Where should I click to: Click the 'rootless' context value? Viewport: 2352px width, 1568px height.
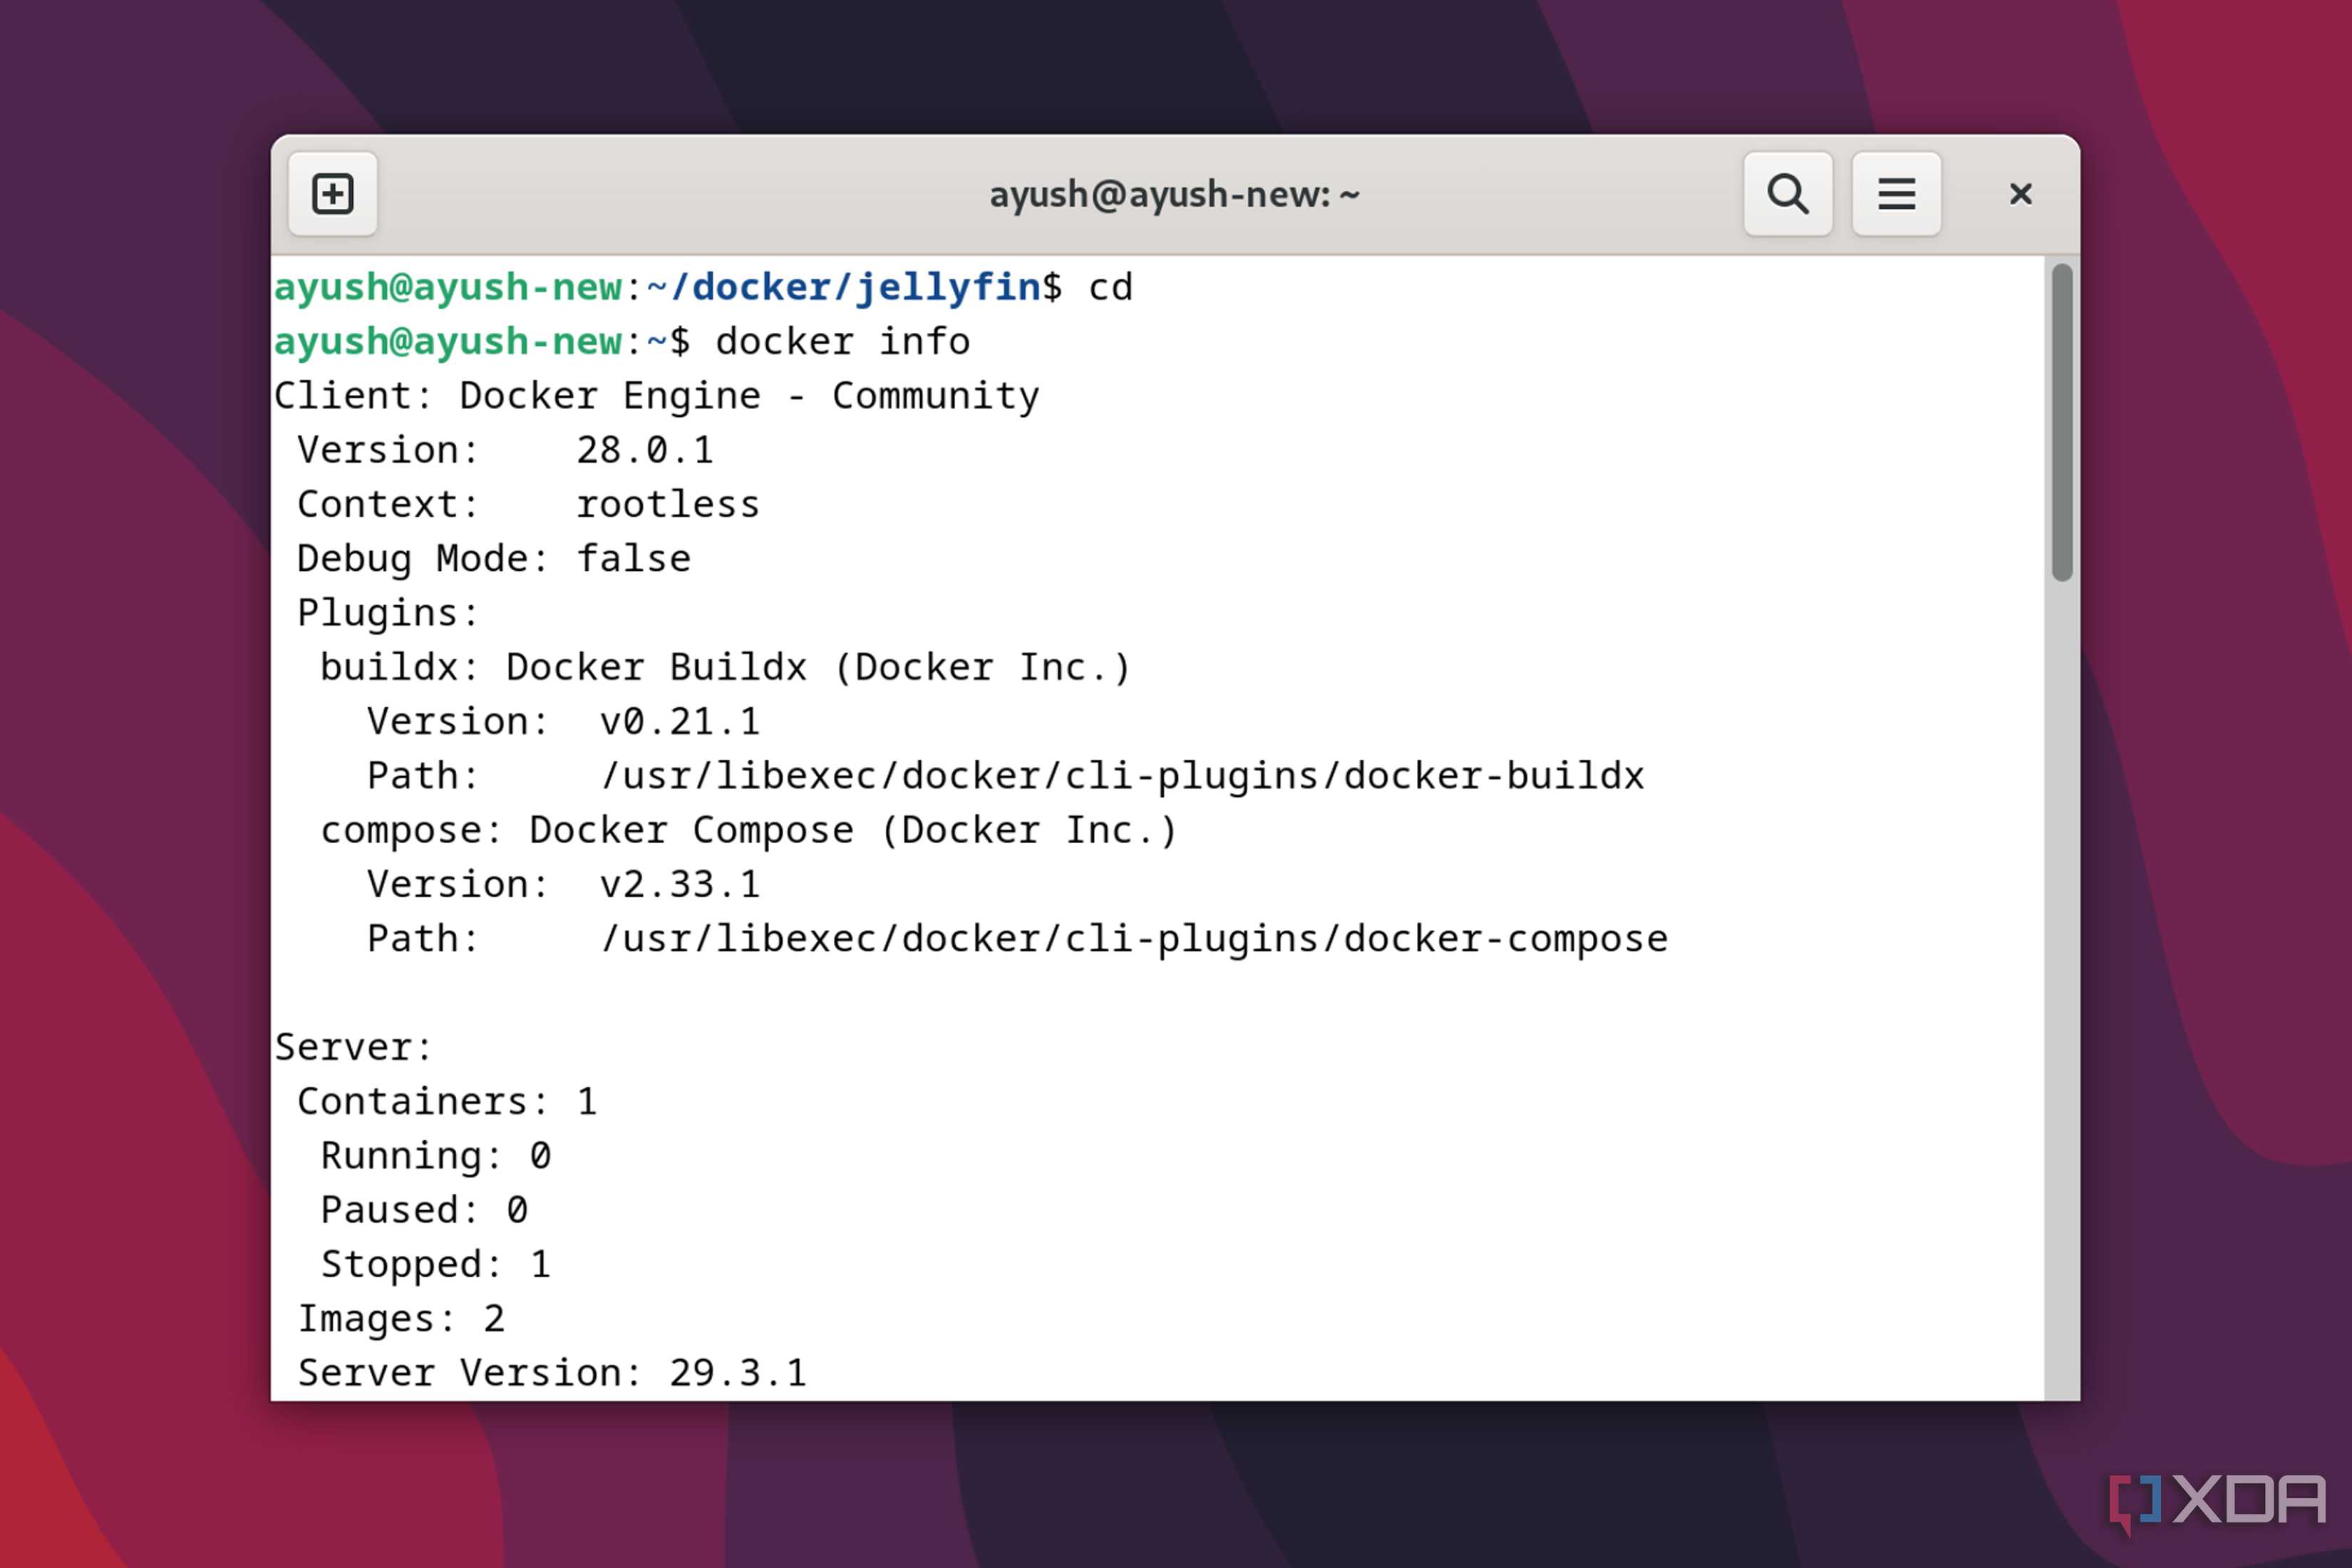[668, 505]
